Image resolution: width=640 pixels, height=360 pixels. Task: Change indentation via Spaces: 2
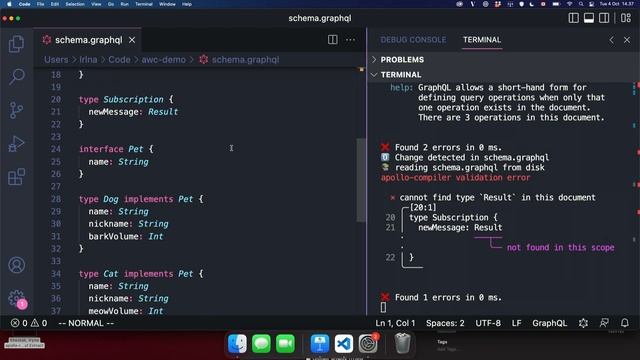[445, 323]
